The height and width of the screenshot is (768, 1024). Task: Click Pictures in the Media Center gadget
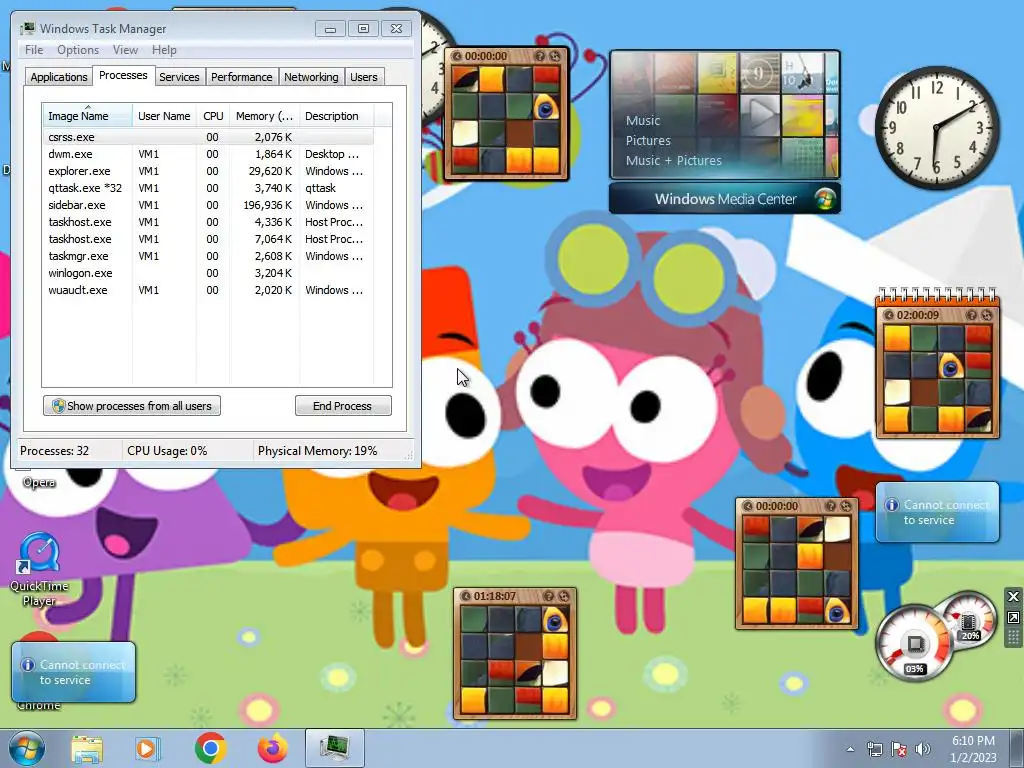click(x=648, y=140)
